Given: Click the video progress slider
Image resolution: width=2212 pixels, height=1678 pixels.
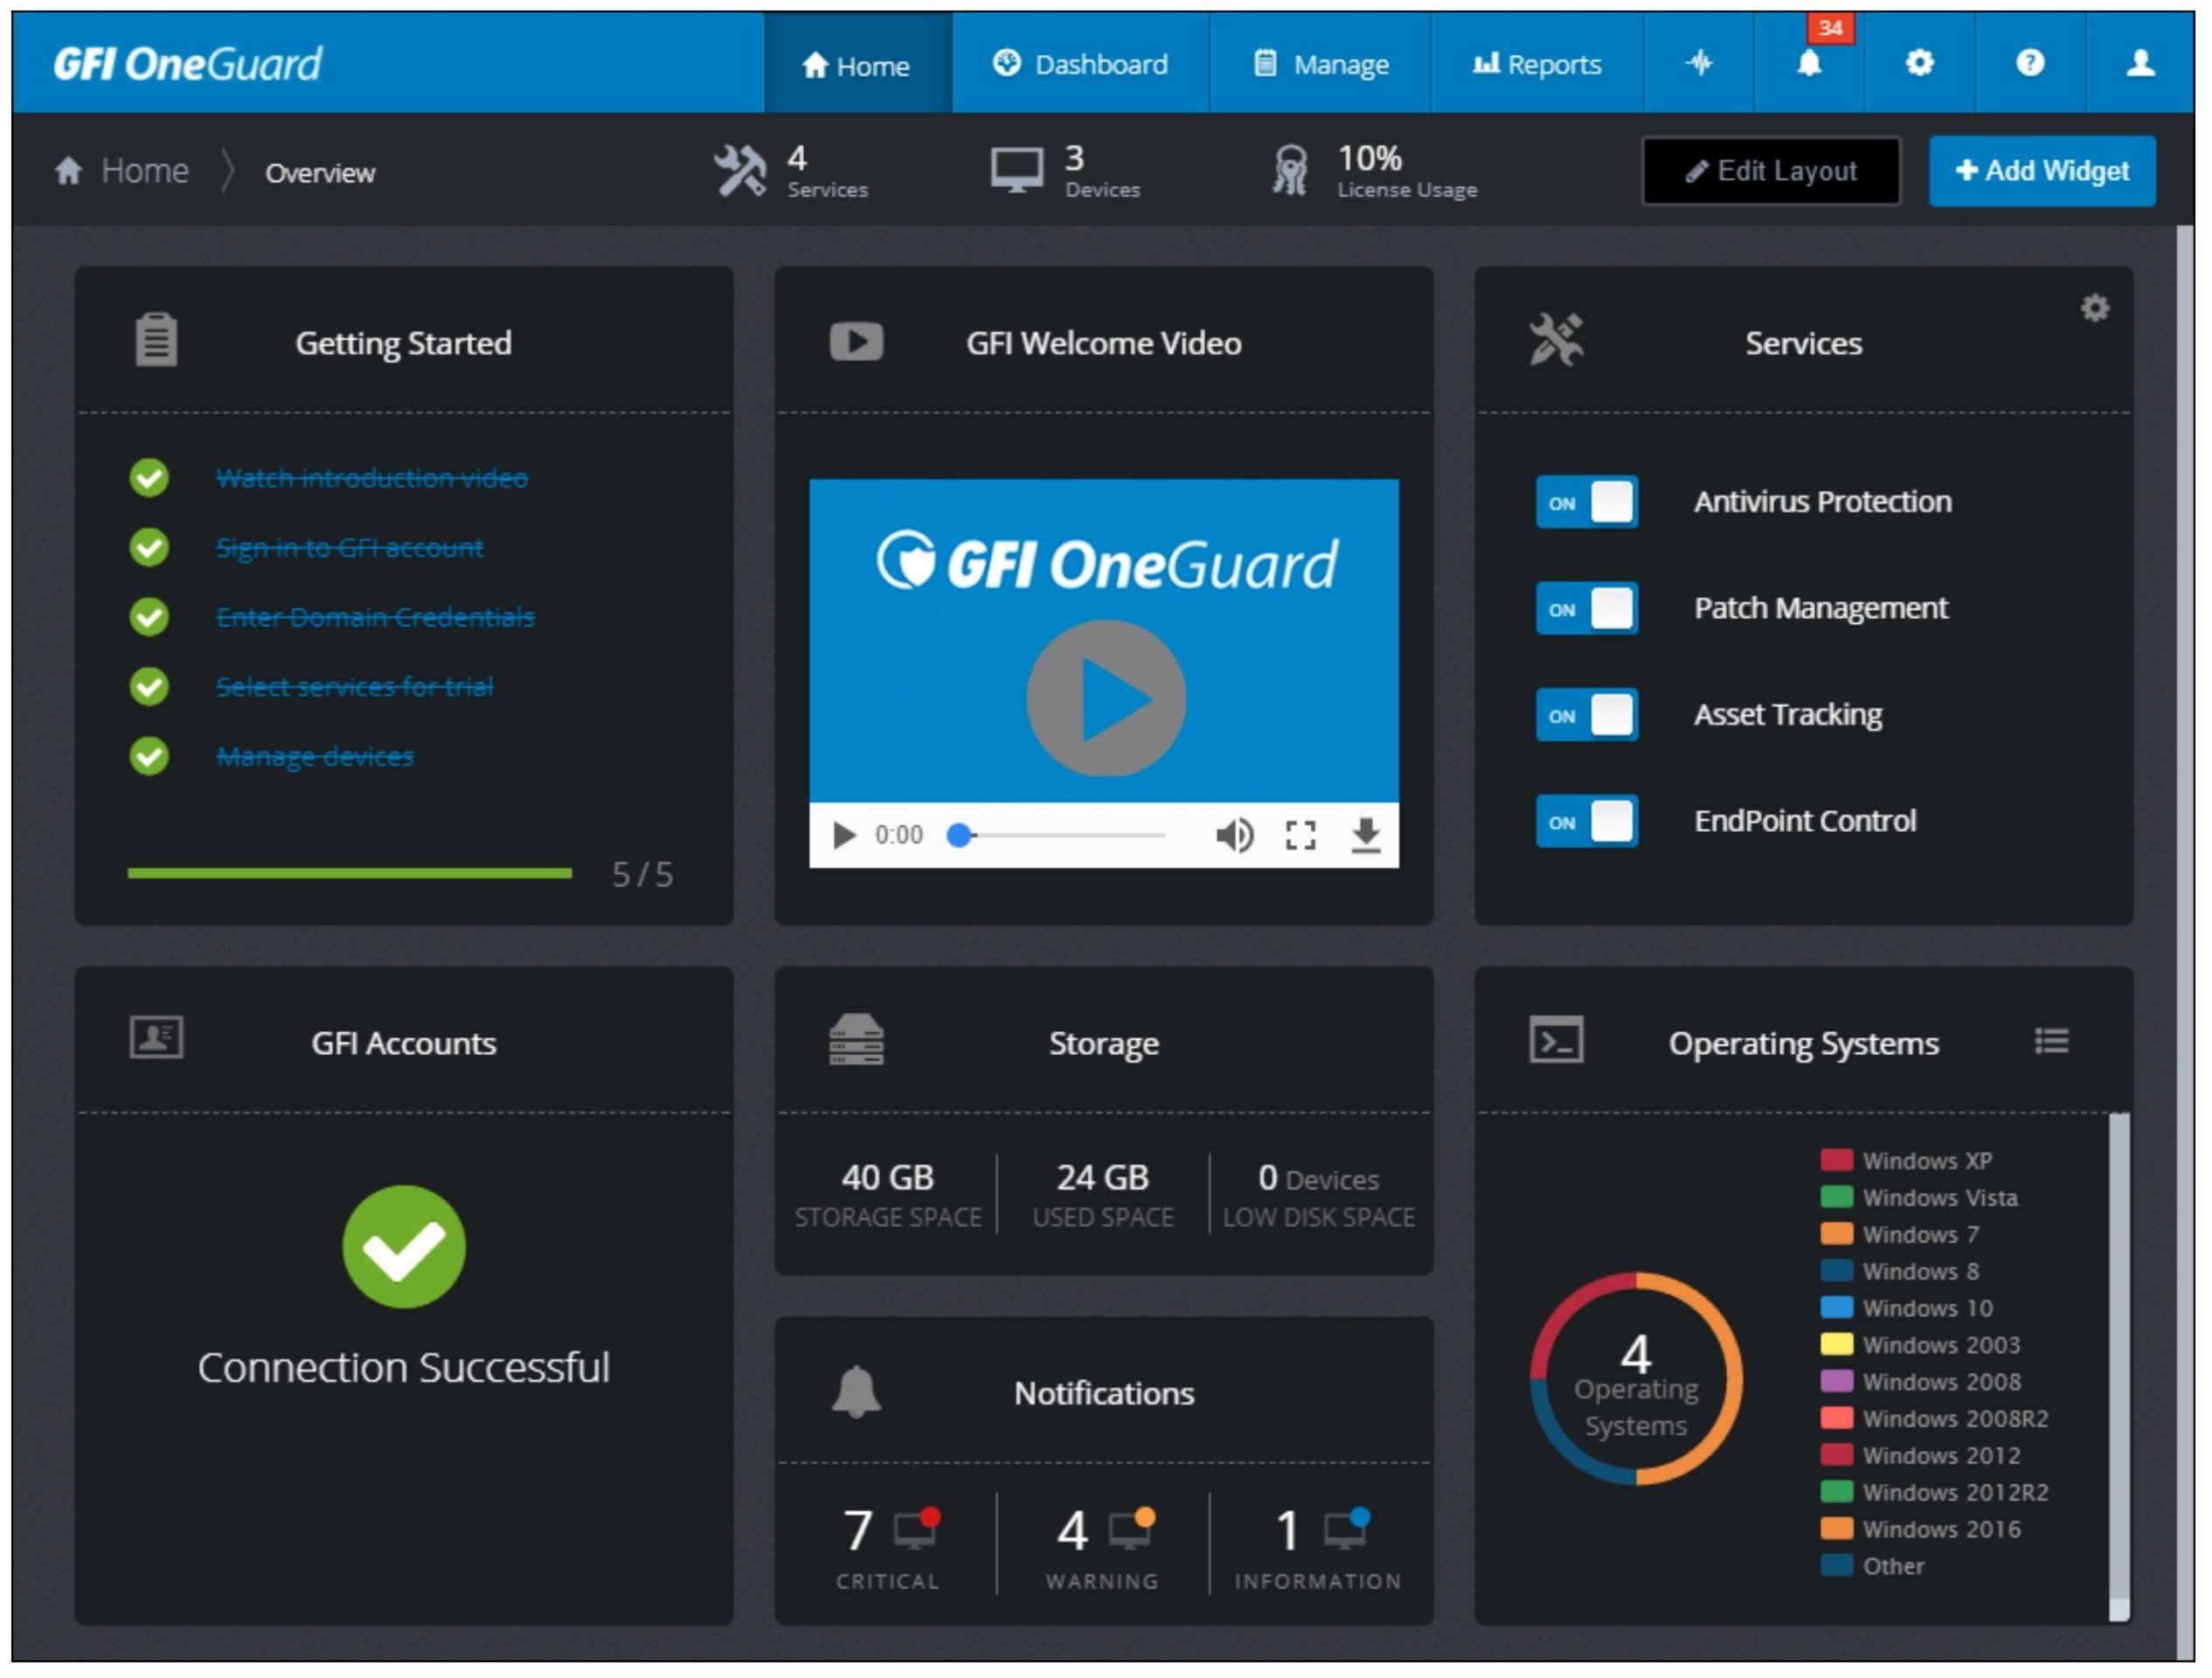Looking at the screenshot, I should coord(1058,836).
